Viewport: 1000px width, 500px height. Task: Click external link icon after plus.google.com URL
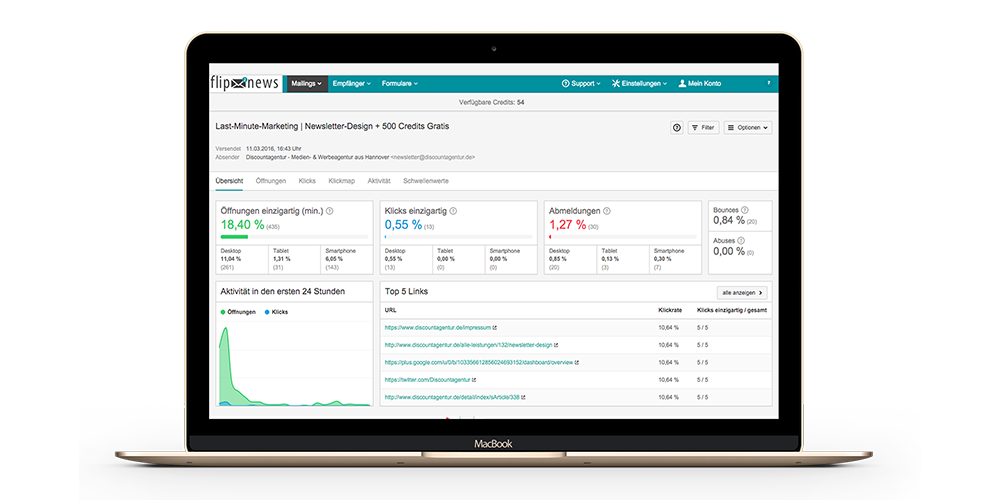click(577, 362)
